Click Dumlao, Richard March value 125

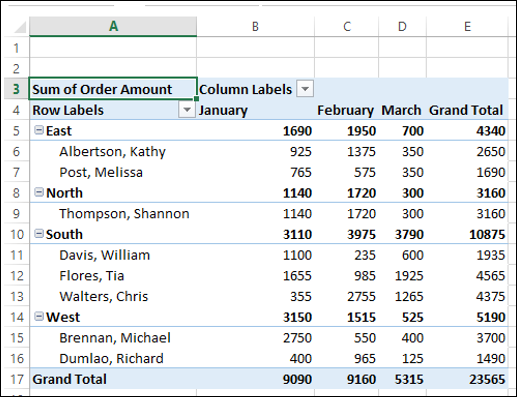[413, 358]
